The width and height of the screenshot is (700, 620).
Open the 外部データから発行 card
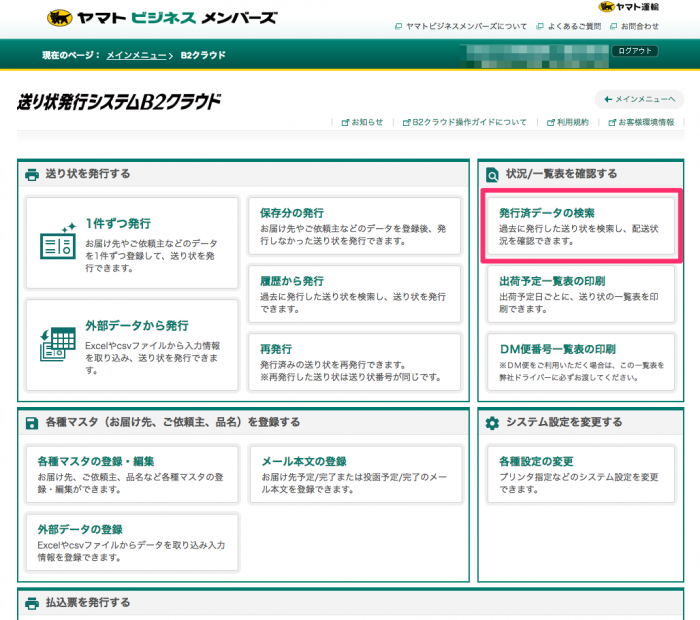pos(132,345)
